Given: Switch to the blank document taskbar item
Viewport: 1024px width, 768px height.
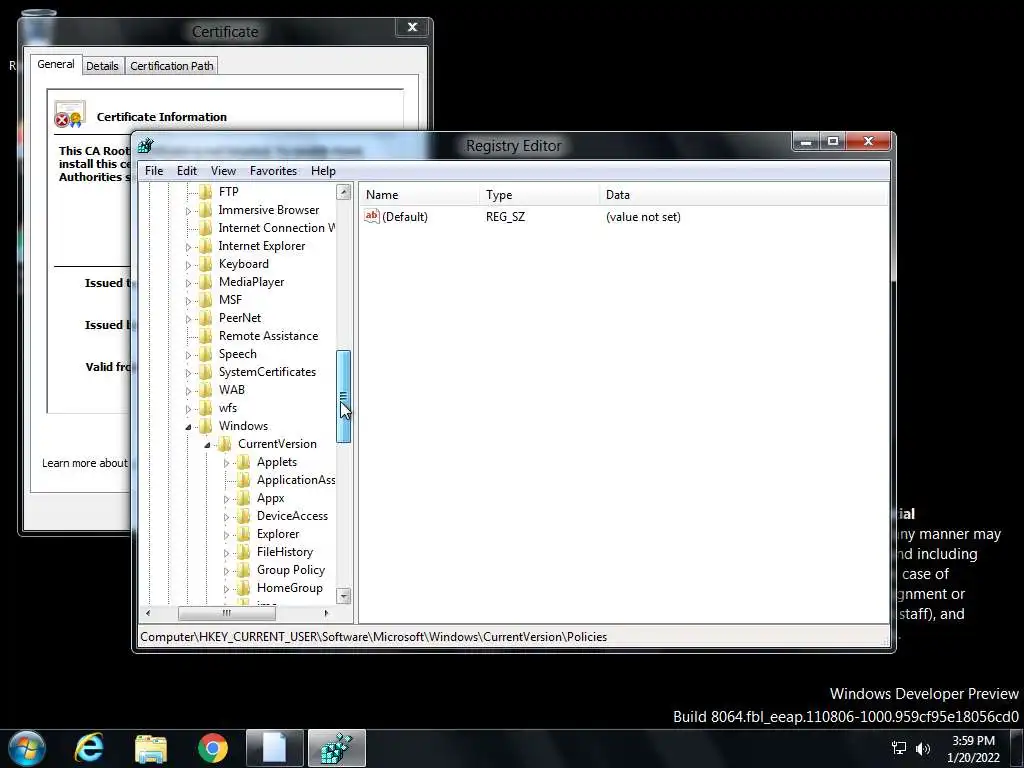Looking at the screenshot, I should pyautogui.click(x=275, y=748).
